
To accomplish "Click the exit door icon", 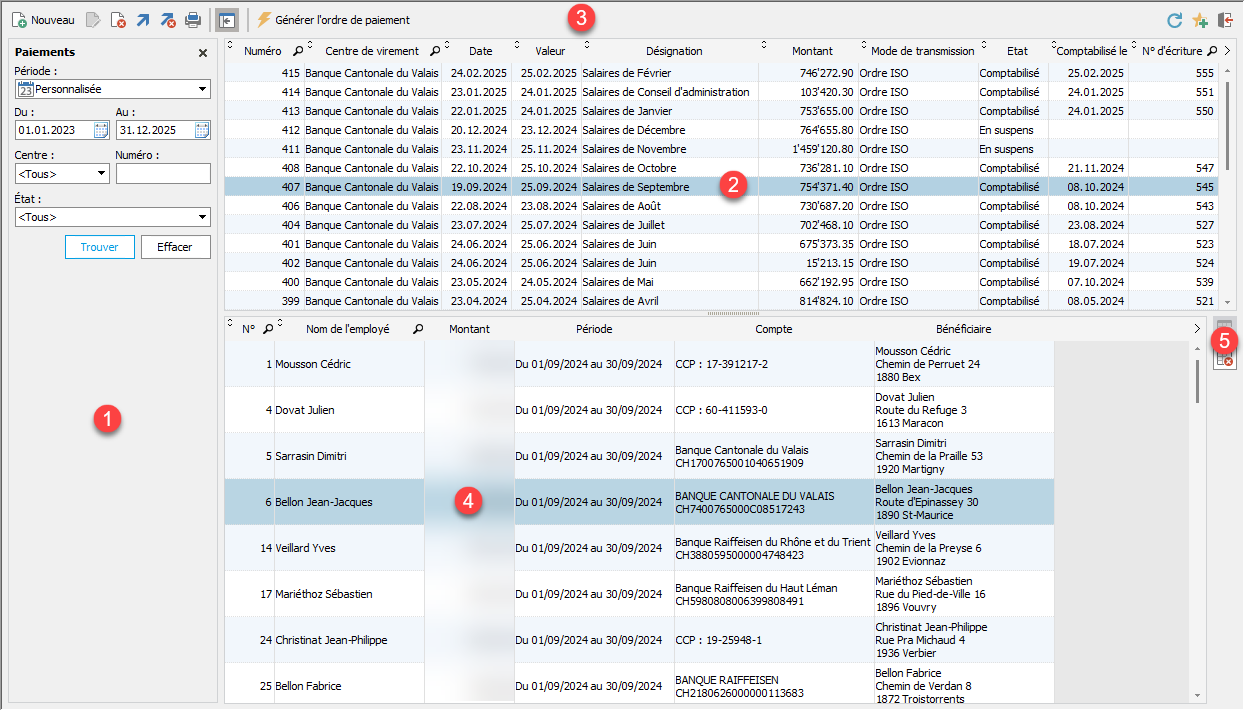I will point(1225,20).
